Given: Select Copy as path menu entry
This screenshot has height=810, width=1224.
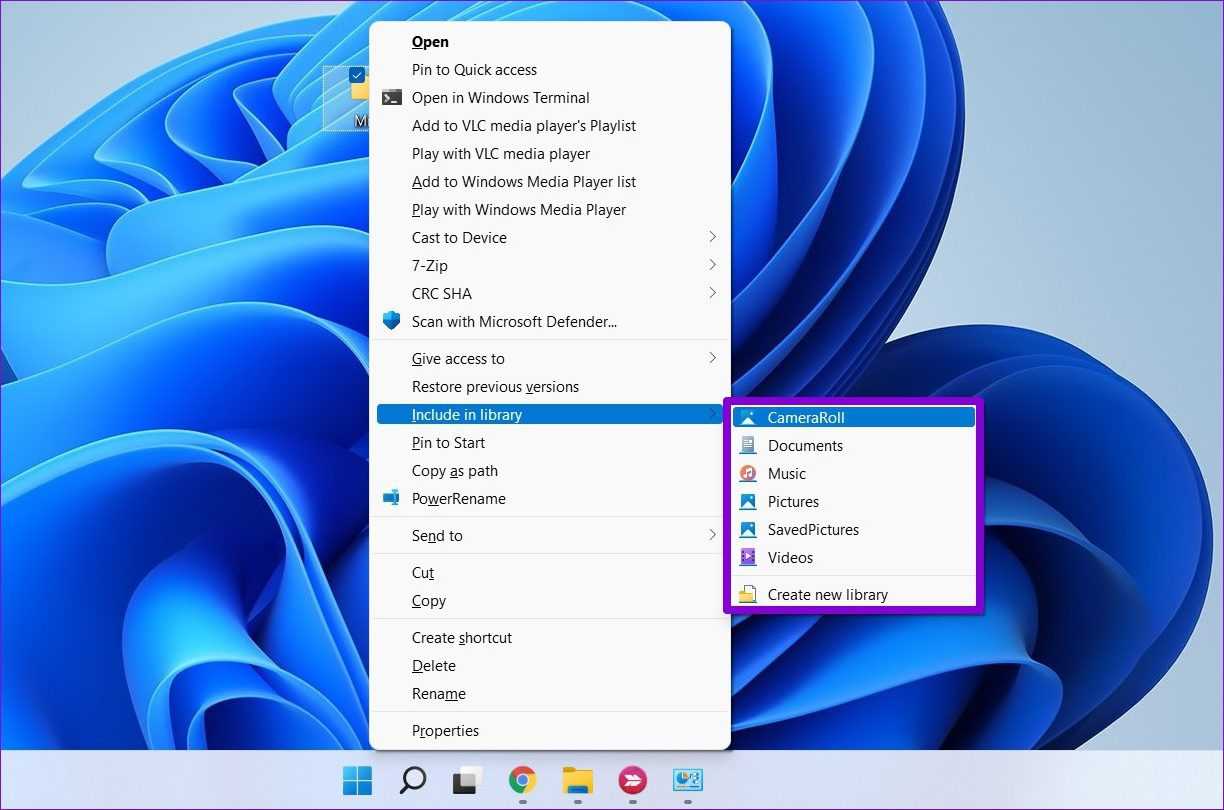Looking at the screenshot, I should (x=454, y=471).
